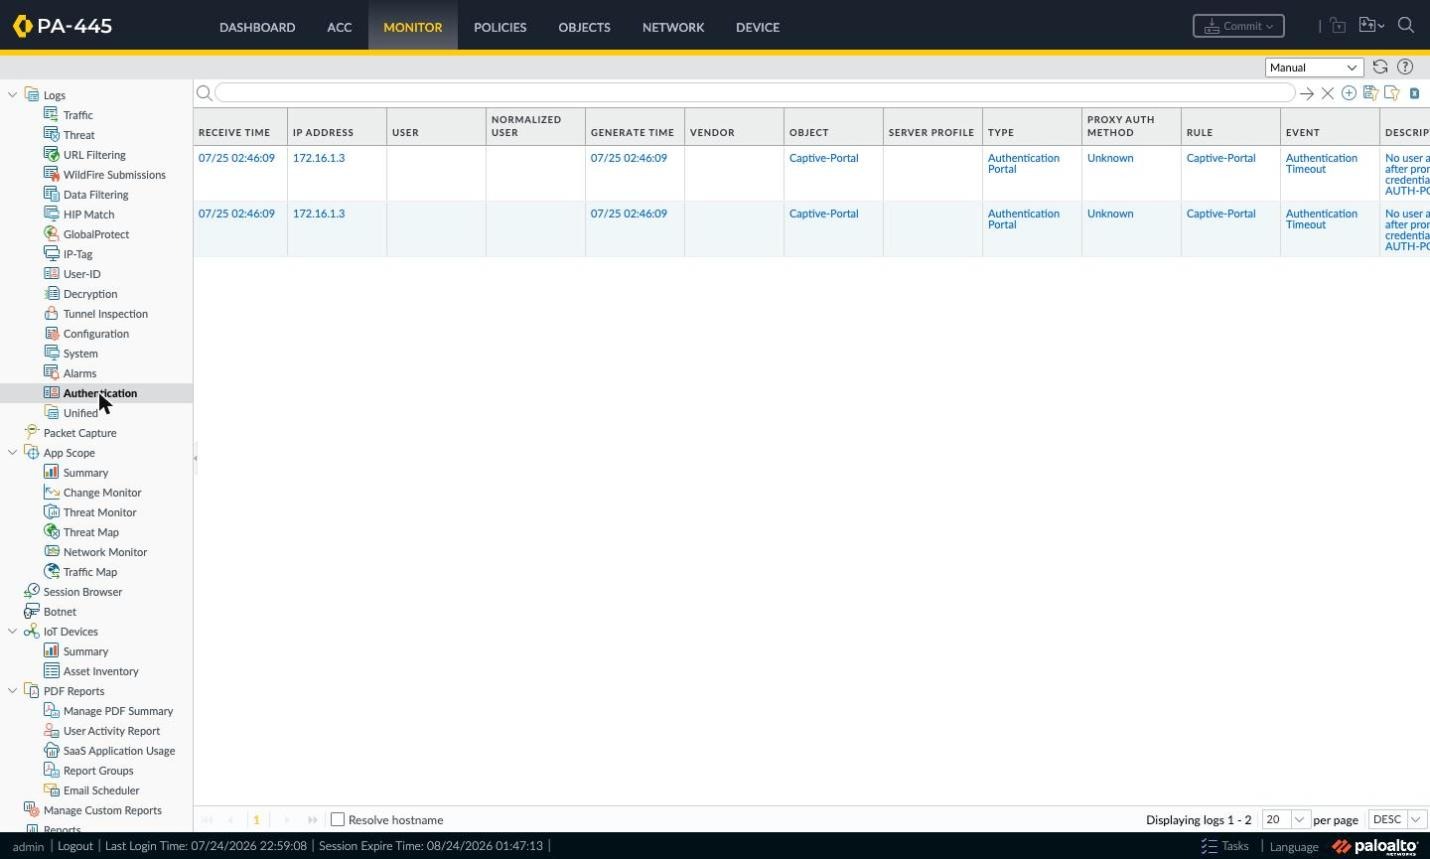Open Unified logs
The height and width of the screenshot is (859, 1430).
[x=80, y=413]
